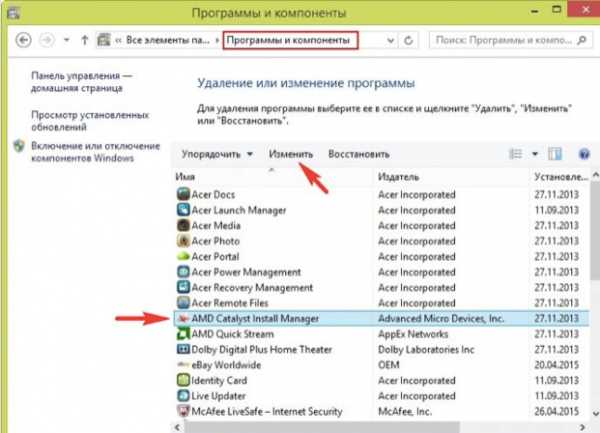This screenshot has width=600, height=433.
Task: Click 'Acer Launch Manager' program name
Action: [239, 210]
